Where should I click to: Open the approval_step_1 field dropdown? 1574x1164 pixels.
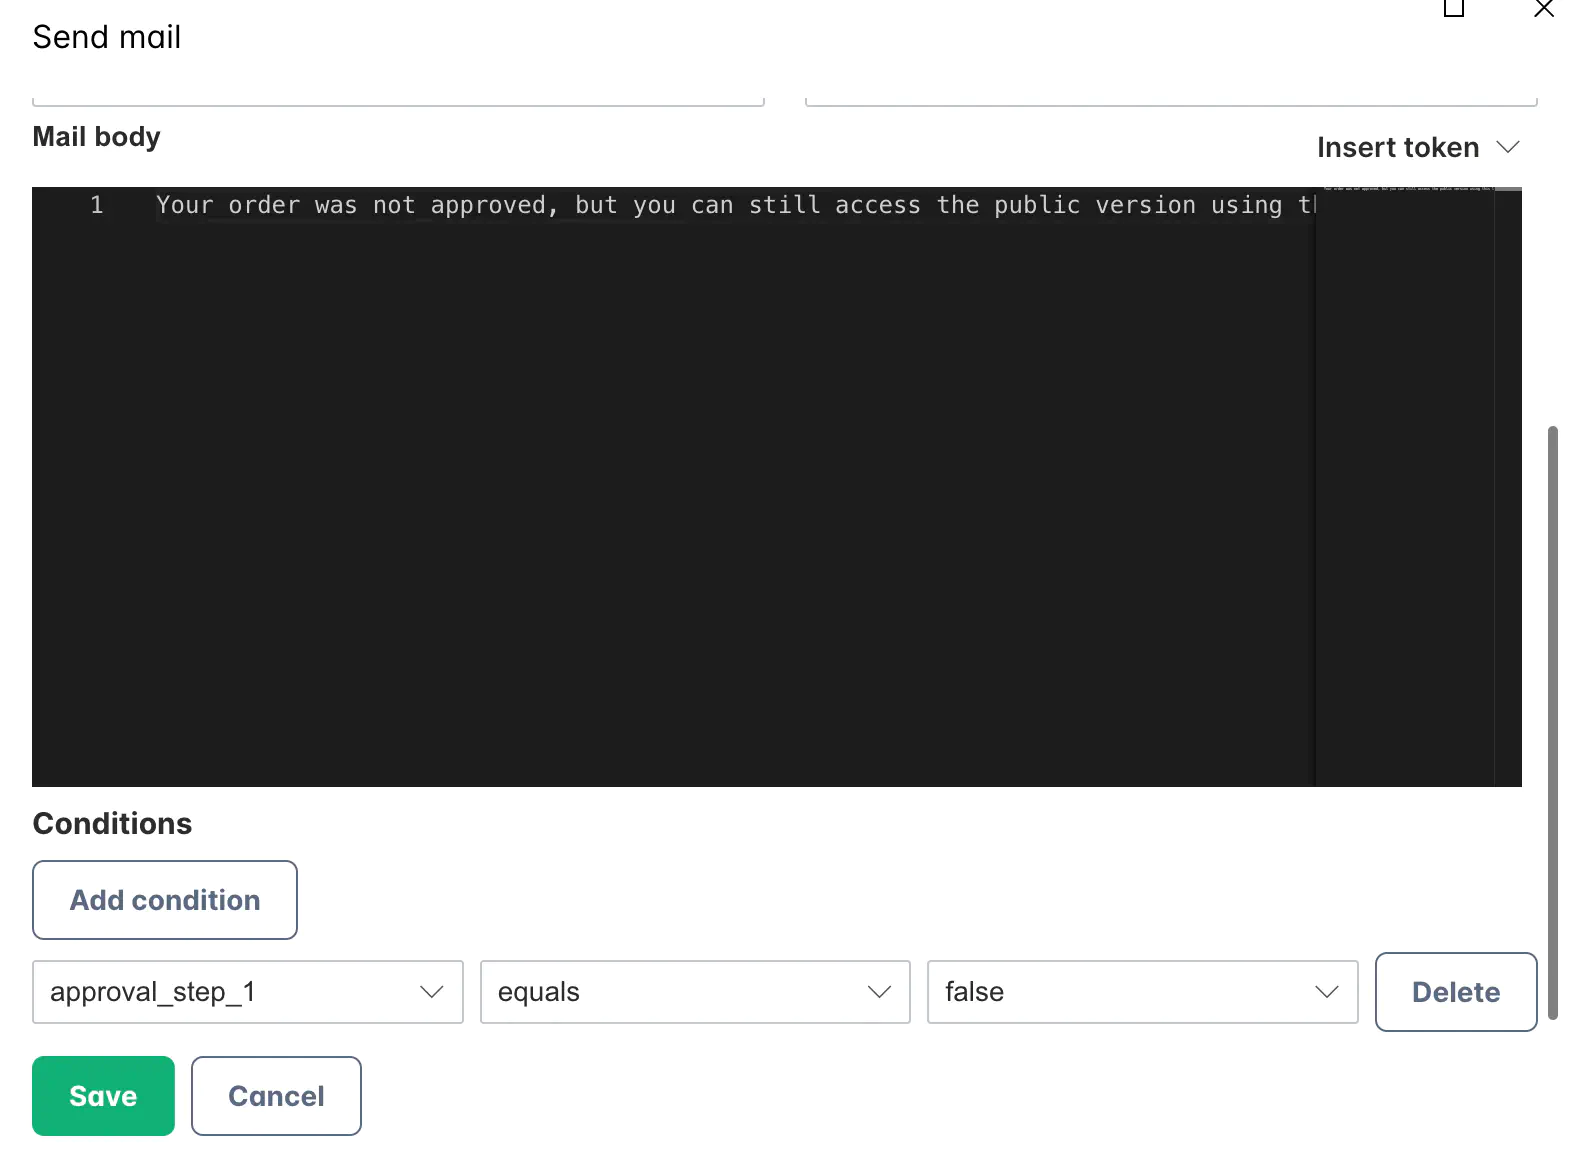(248, 992)
